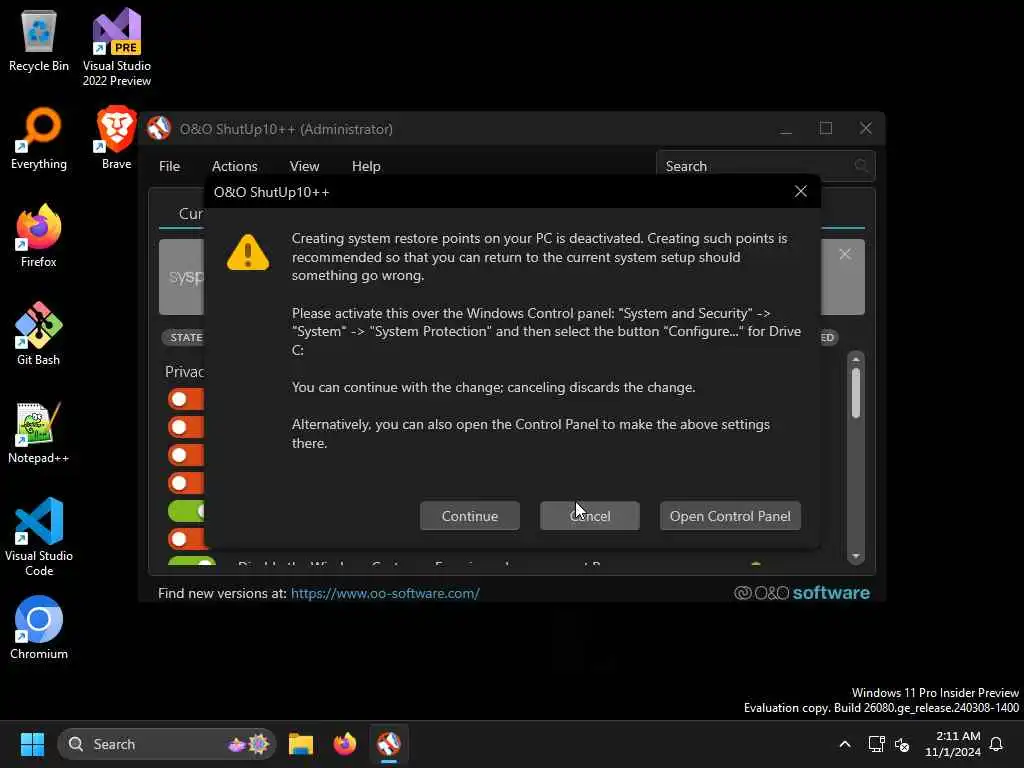The width and height of the screenshot is (1024, 768).
Task: Open Recycle Bin desktop icon
Action: point(39,42)
